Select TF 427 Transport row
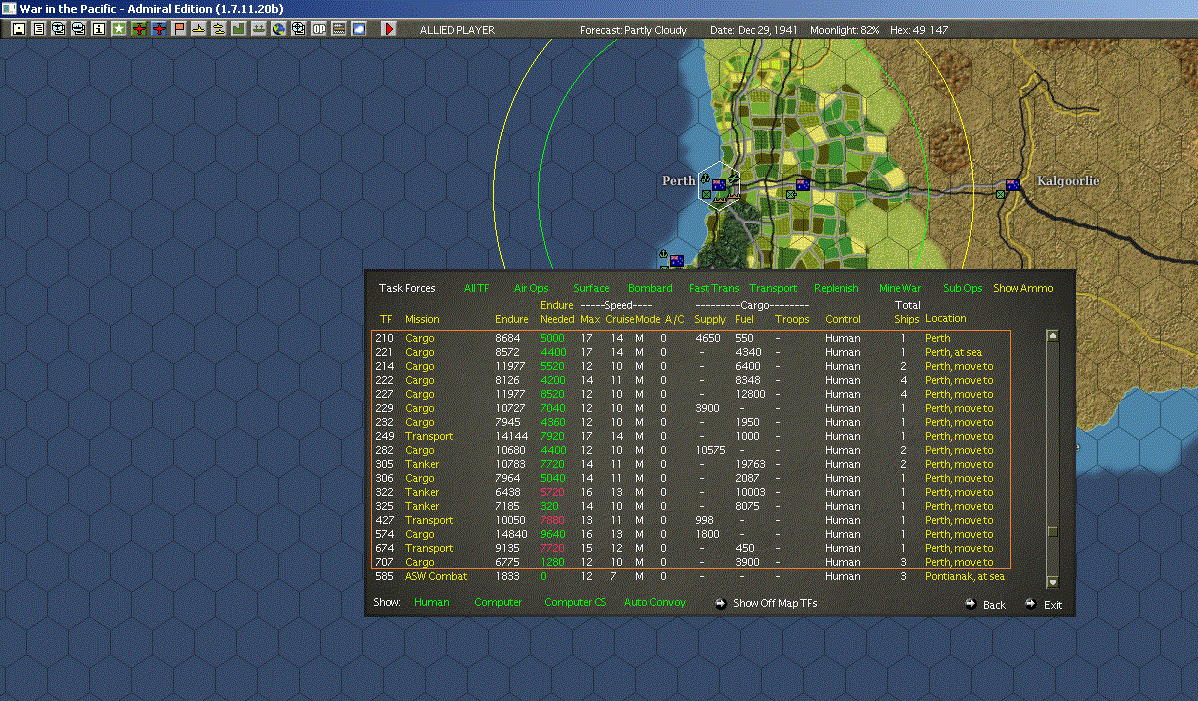The height and width of the screenshot is (701, 1198). point(691,520)
